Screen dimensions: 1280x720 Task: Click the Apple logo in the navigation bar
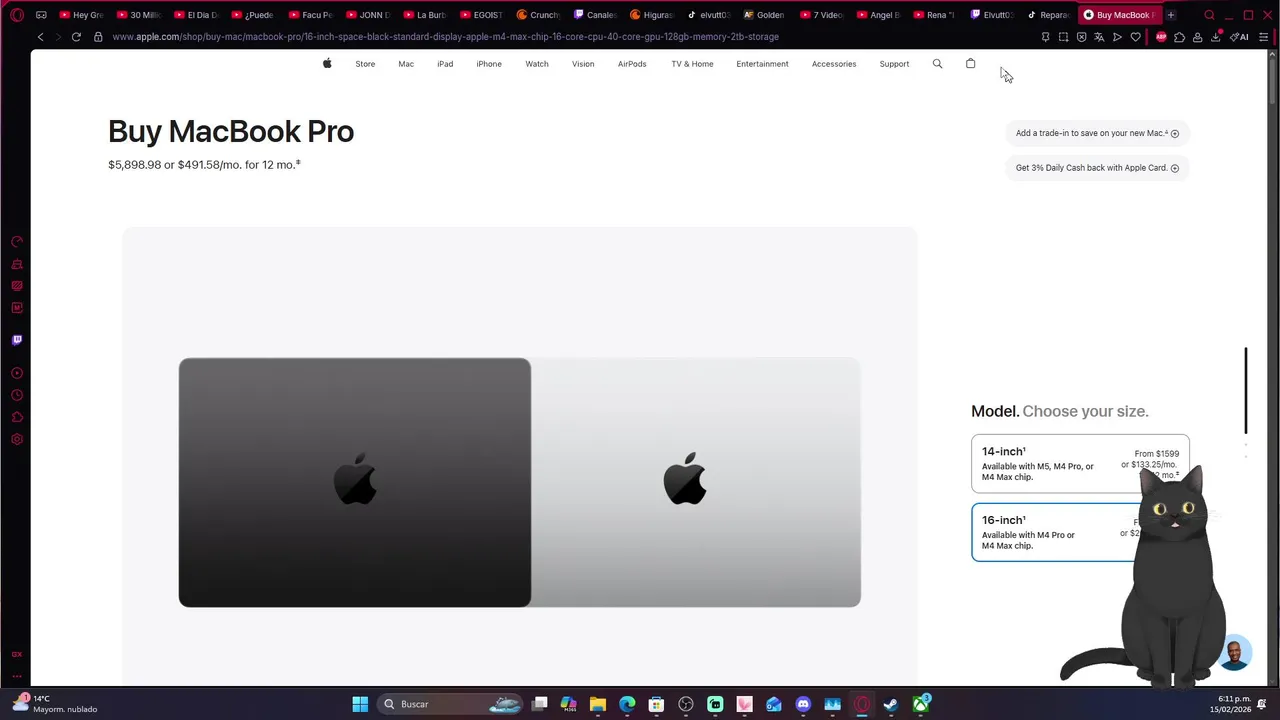point(327,63)
